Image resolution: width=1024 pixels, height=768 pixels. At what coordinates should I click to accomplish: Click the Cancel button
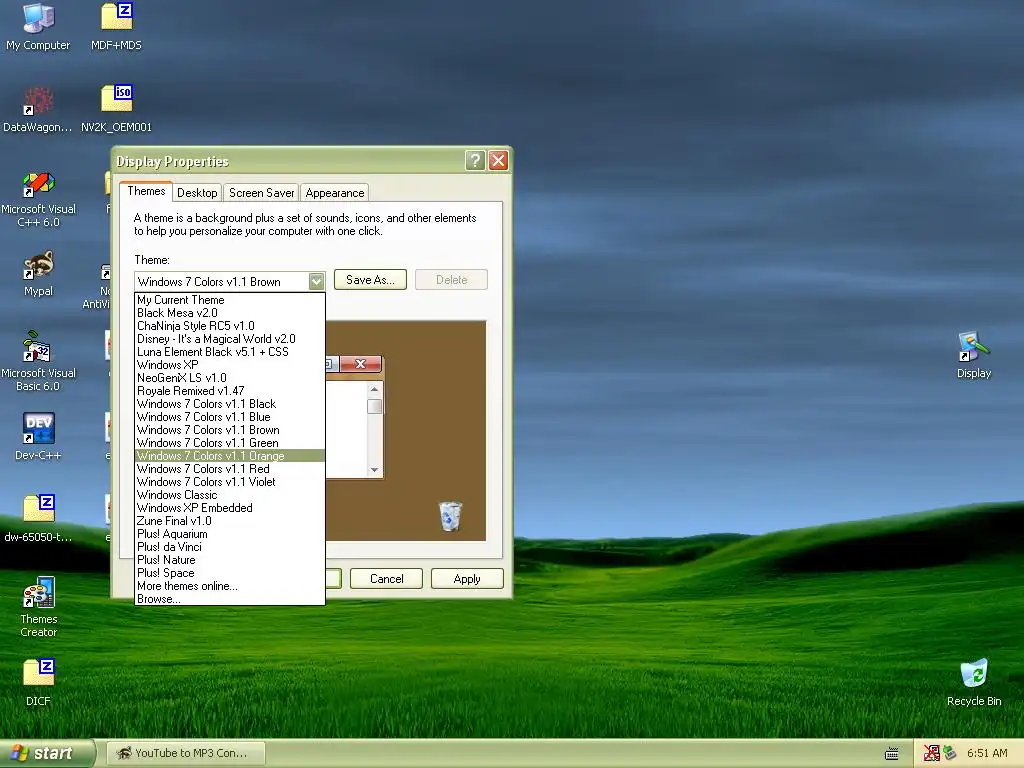[387, 579]
